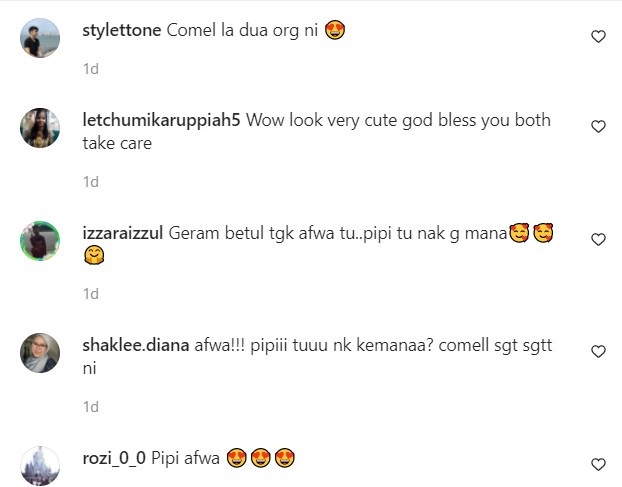Tap the heart beside izzaraizzul's comment
The image size is (622, 487).
pyautogui.click(x=598, y=240)
